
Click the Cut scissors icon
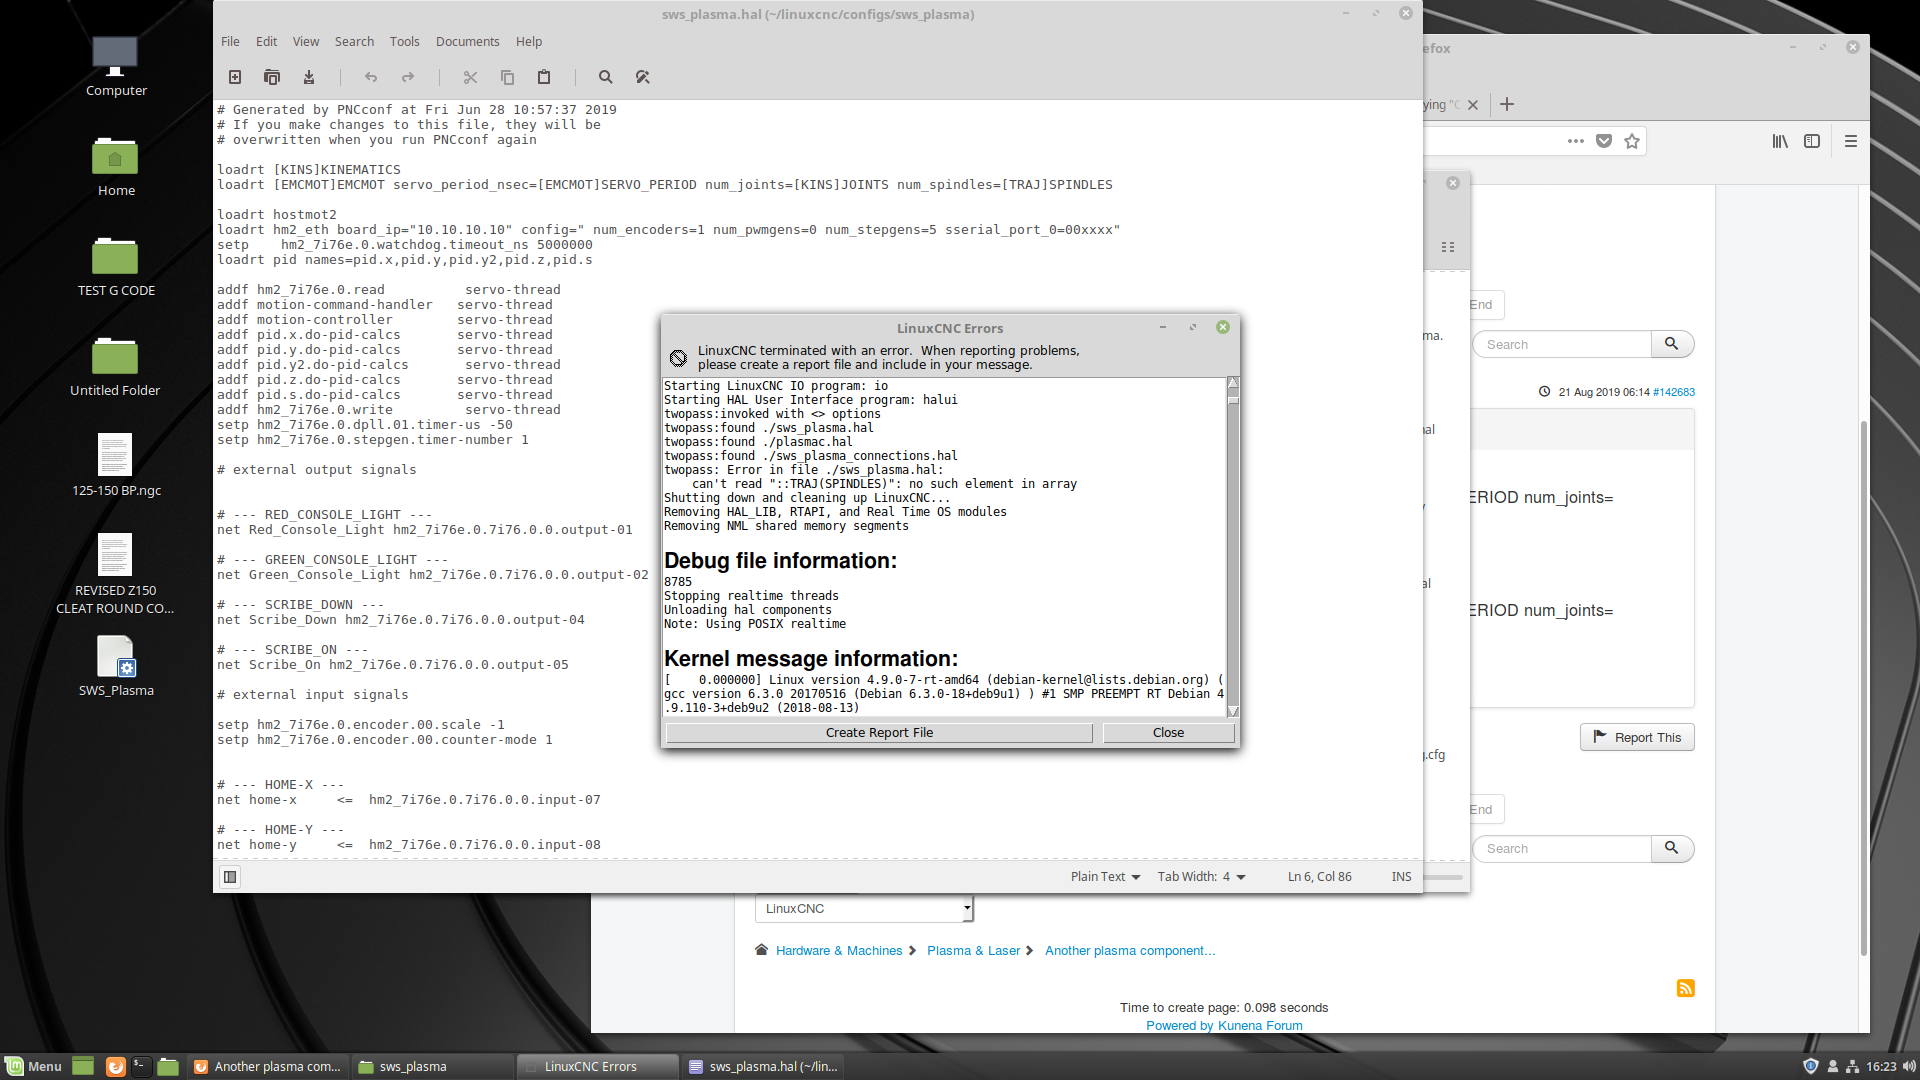pyautogui.click(x=470, y=77)
